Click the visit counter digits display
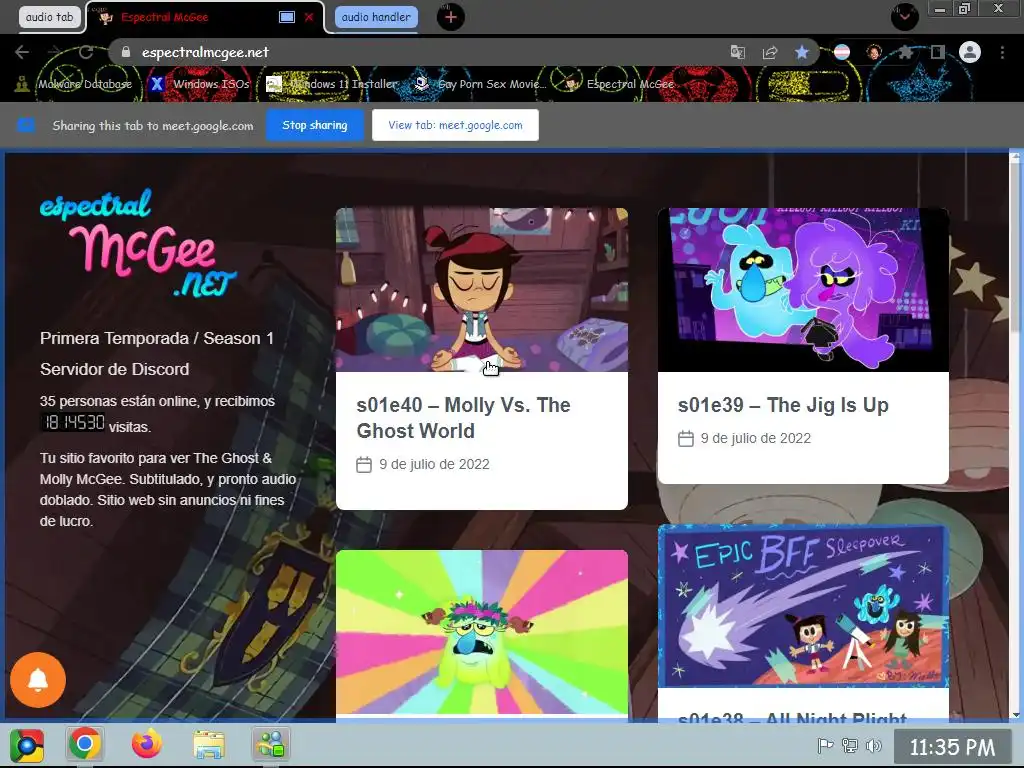1024x768 pixels. tap(73, 423)
